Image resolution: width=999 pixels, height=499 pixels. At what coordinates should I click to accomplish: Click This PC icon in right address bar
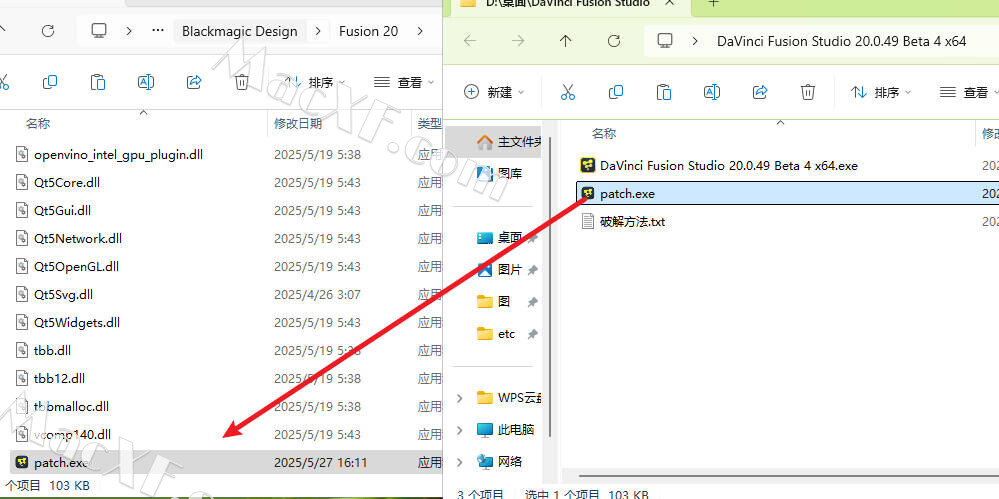tap(665, 41)
